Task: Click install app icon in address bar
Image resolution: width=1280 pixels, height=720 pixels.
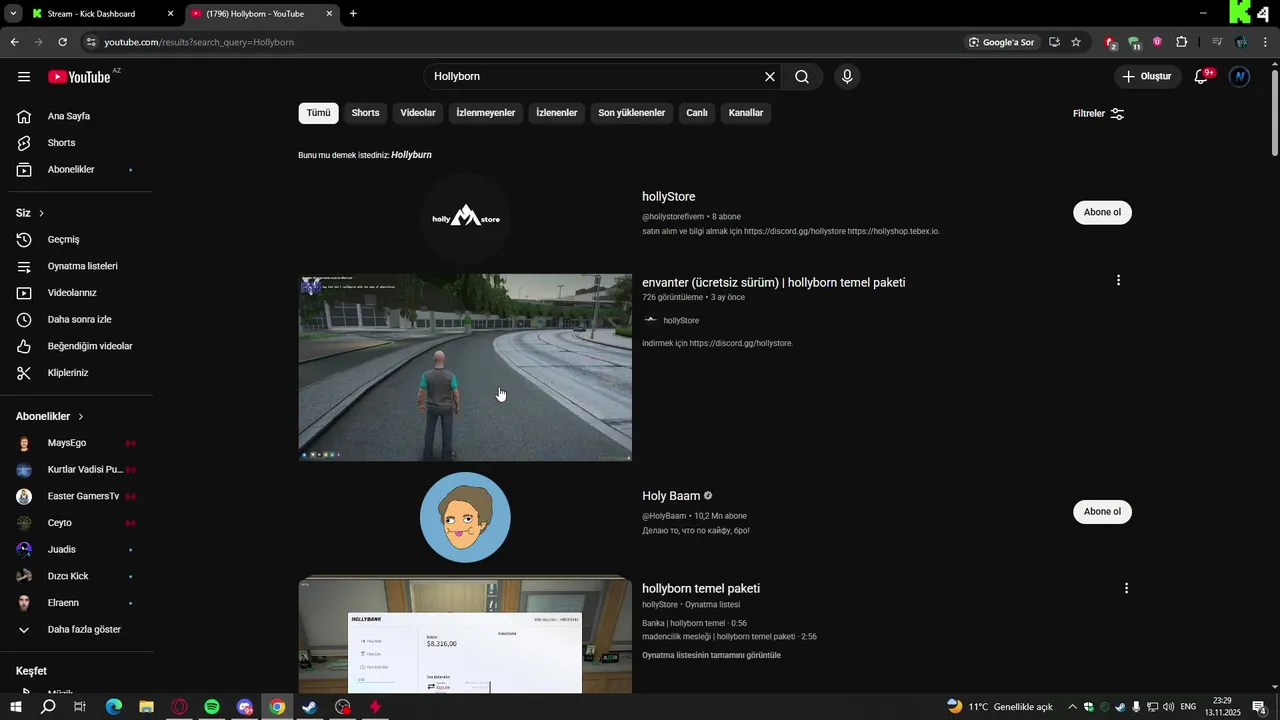Action: click(1054, 42)
